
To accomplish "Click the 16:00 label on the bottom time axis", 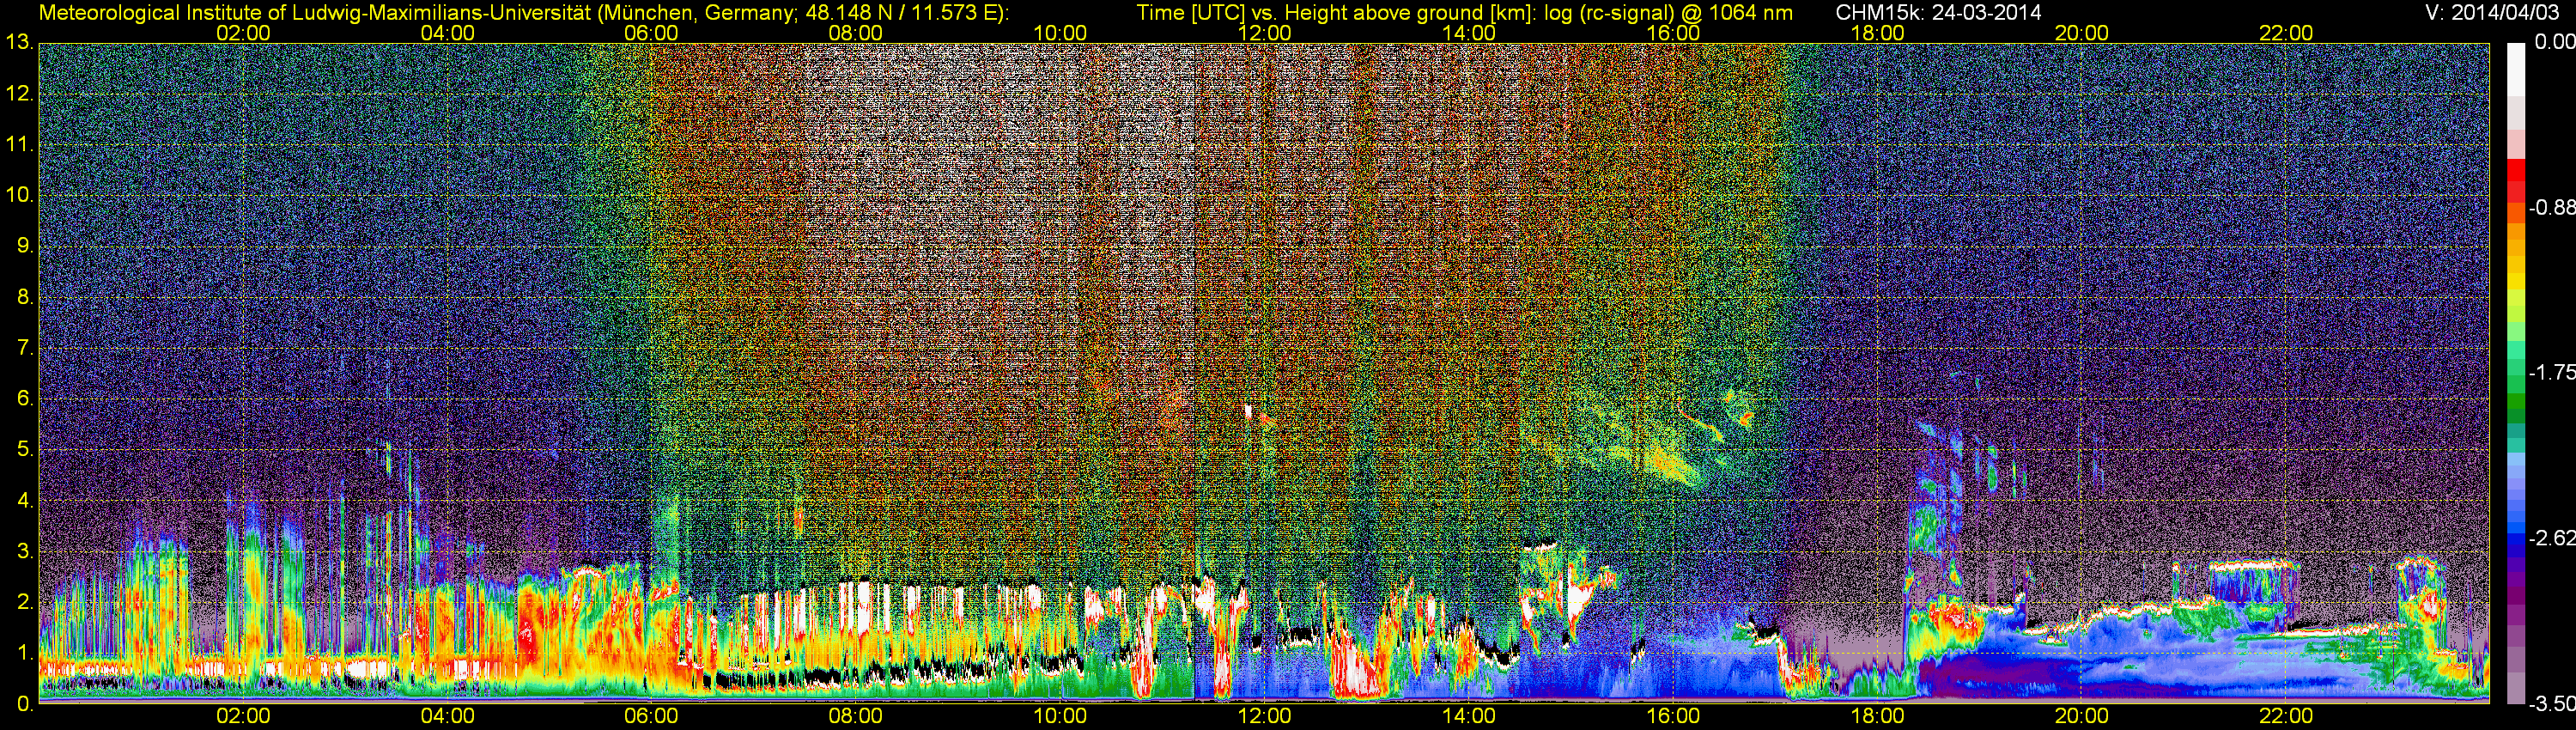I will point(1673,717).
